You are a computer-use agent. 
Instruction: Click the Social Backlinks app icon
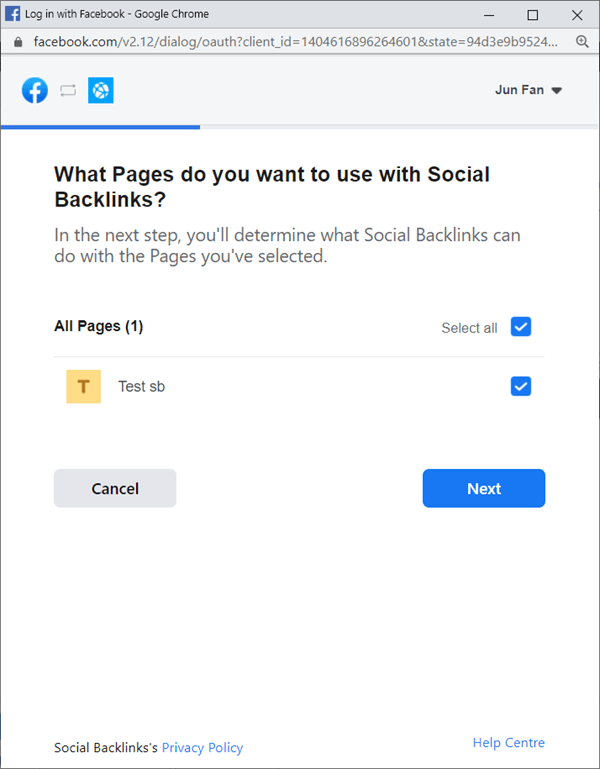[x=100, y=91]
